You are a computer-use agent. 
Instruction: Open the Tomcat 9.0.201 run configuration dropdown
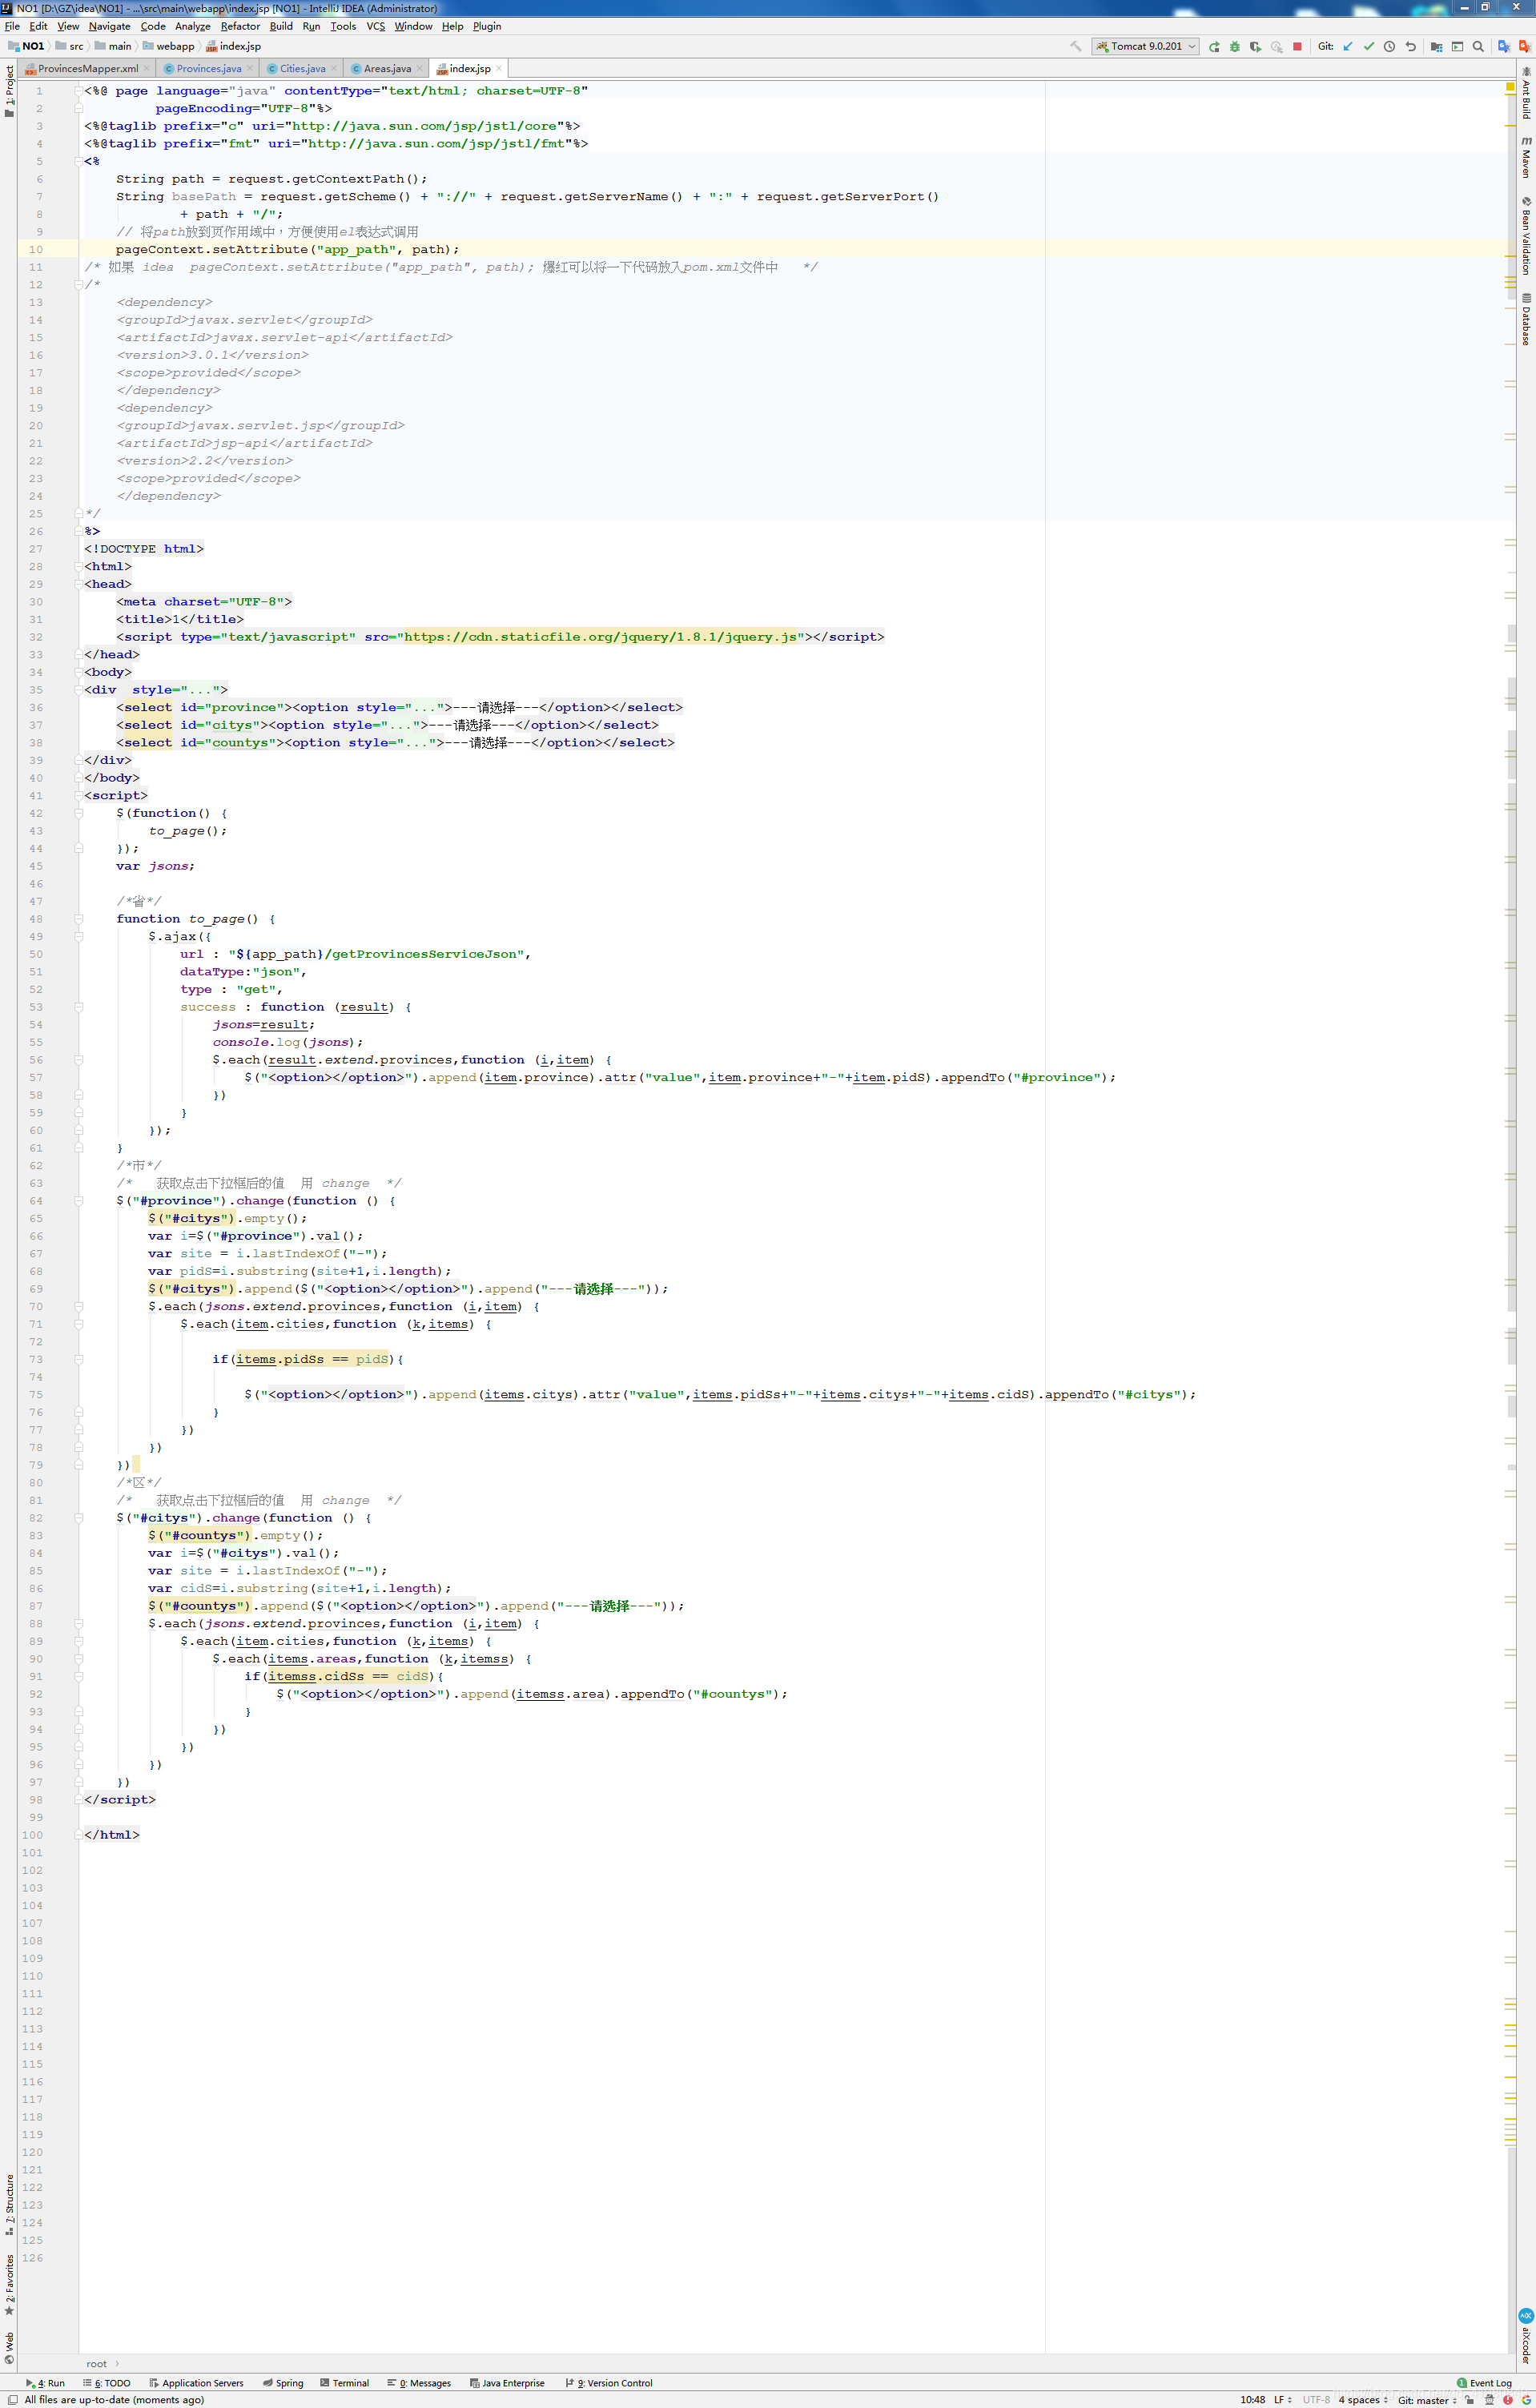1146,46
